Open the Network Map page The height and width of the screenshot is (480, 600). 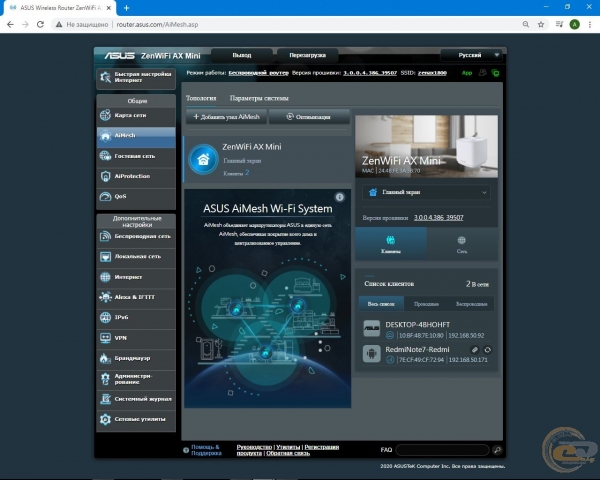click(136, 115)
